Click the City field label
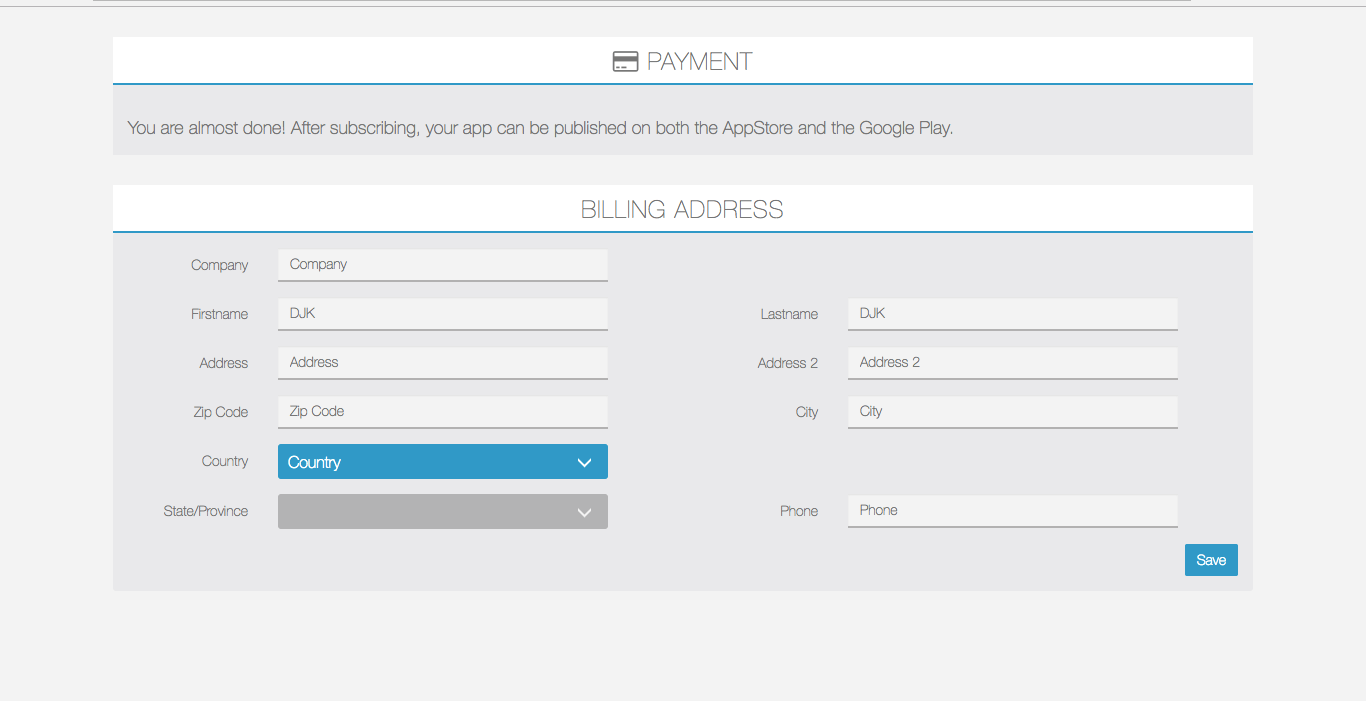The width and height of the screenshot is (1366, 701). [x=807, y=412]
